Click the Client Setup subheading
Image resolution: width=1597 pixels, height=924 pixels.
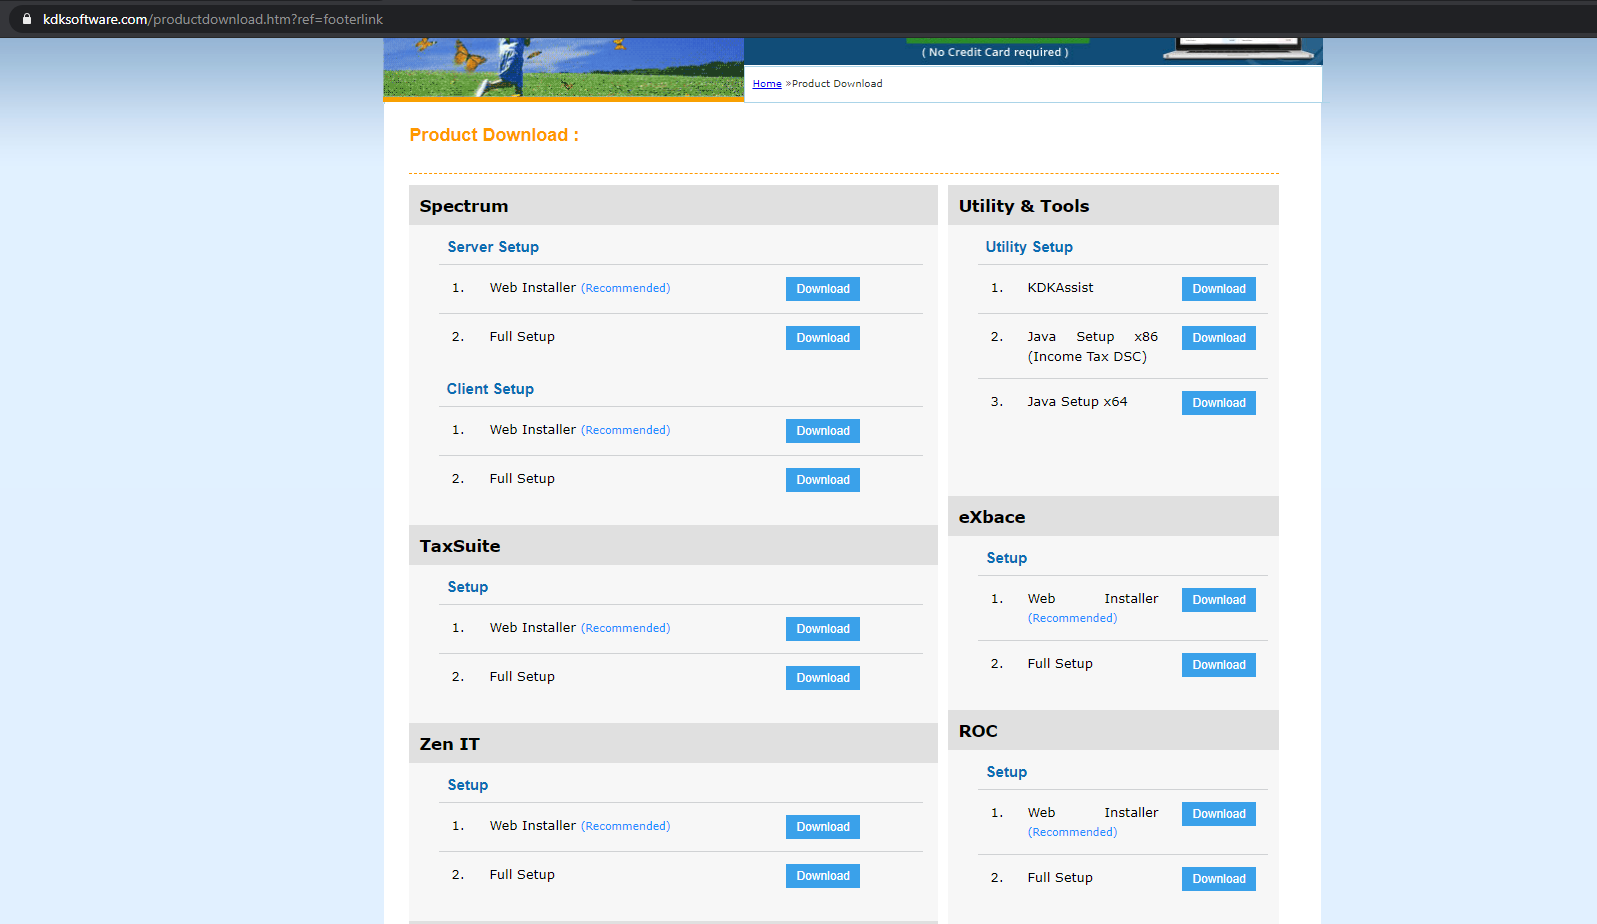tap(490, 389)
